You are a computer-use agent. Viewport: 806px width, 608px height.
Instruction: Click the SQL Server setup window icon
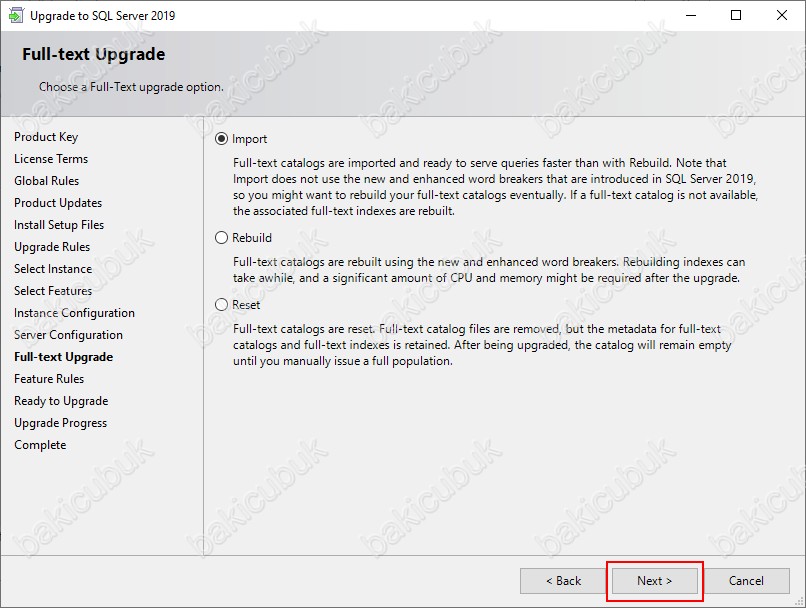point(16,15)
